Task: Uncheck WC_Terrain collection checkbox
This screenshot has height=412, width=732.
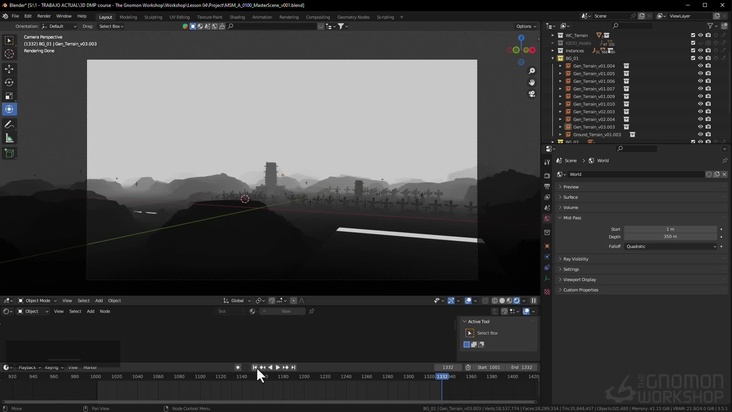Action: tap(693, 35)
